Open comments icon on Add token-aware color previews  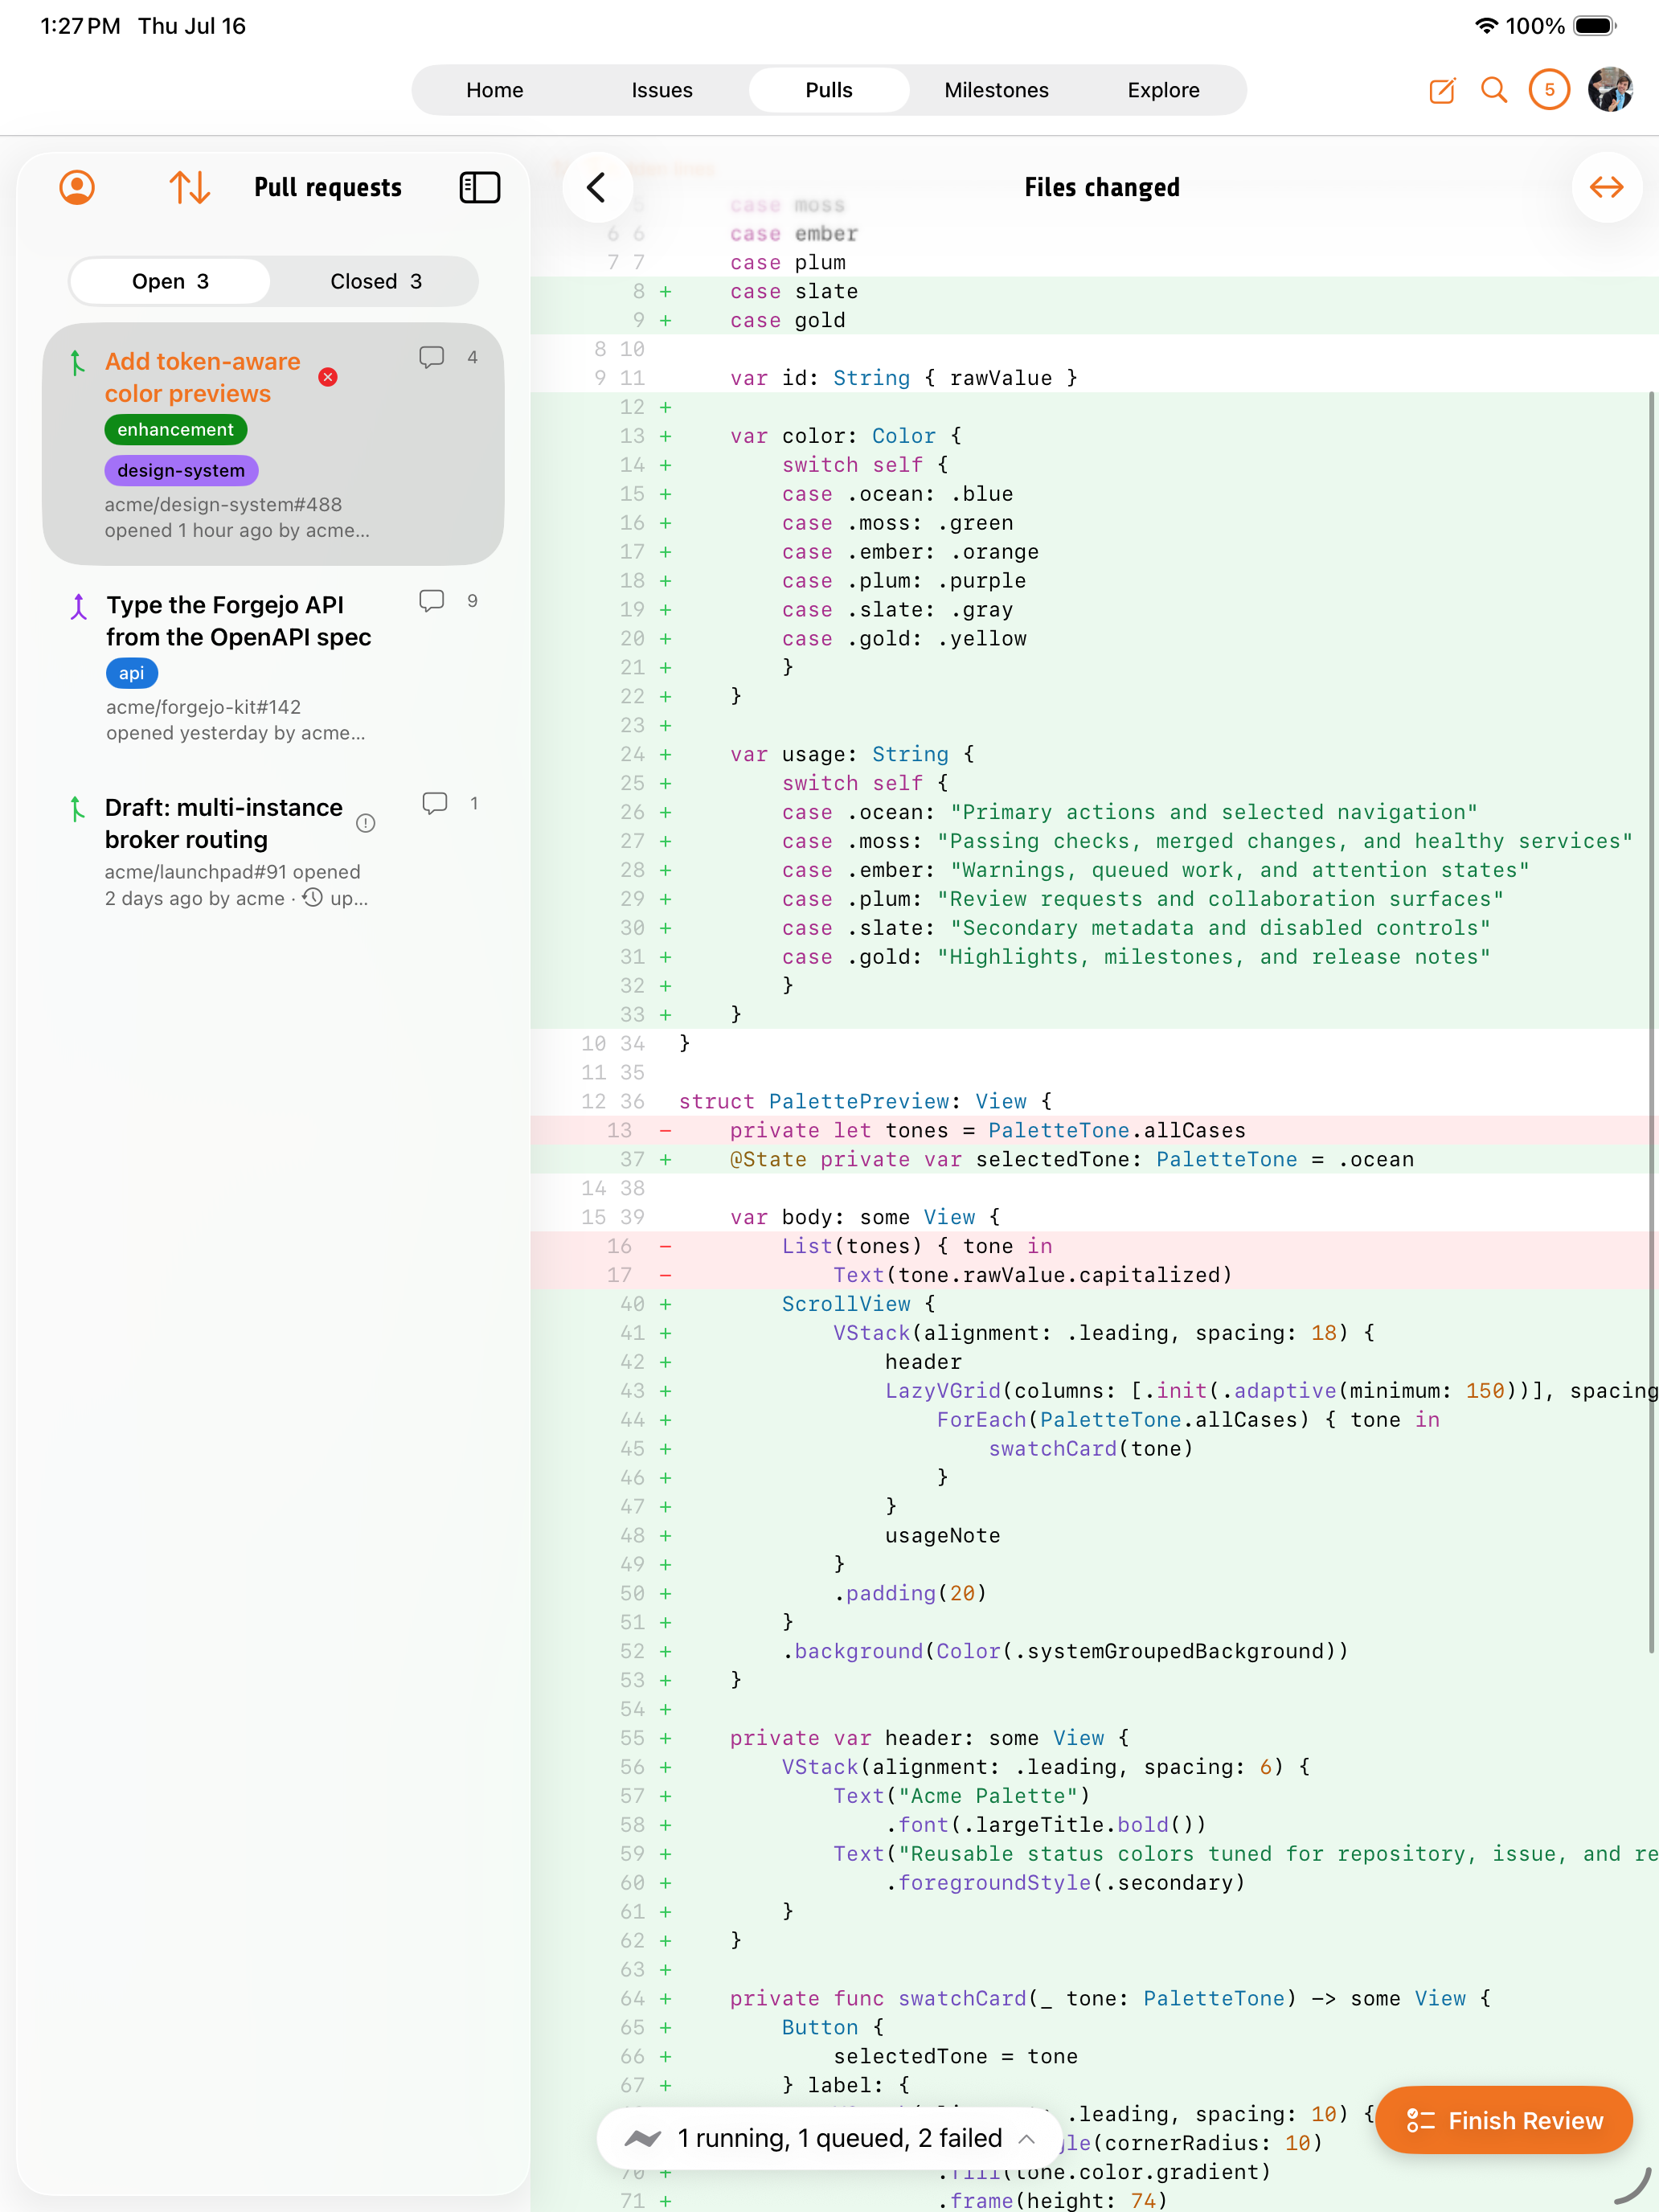coord(432,357)
